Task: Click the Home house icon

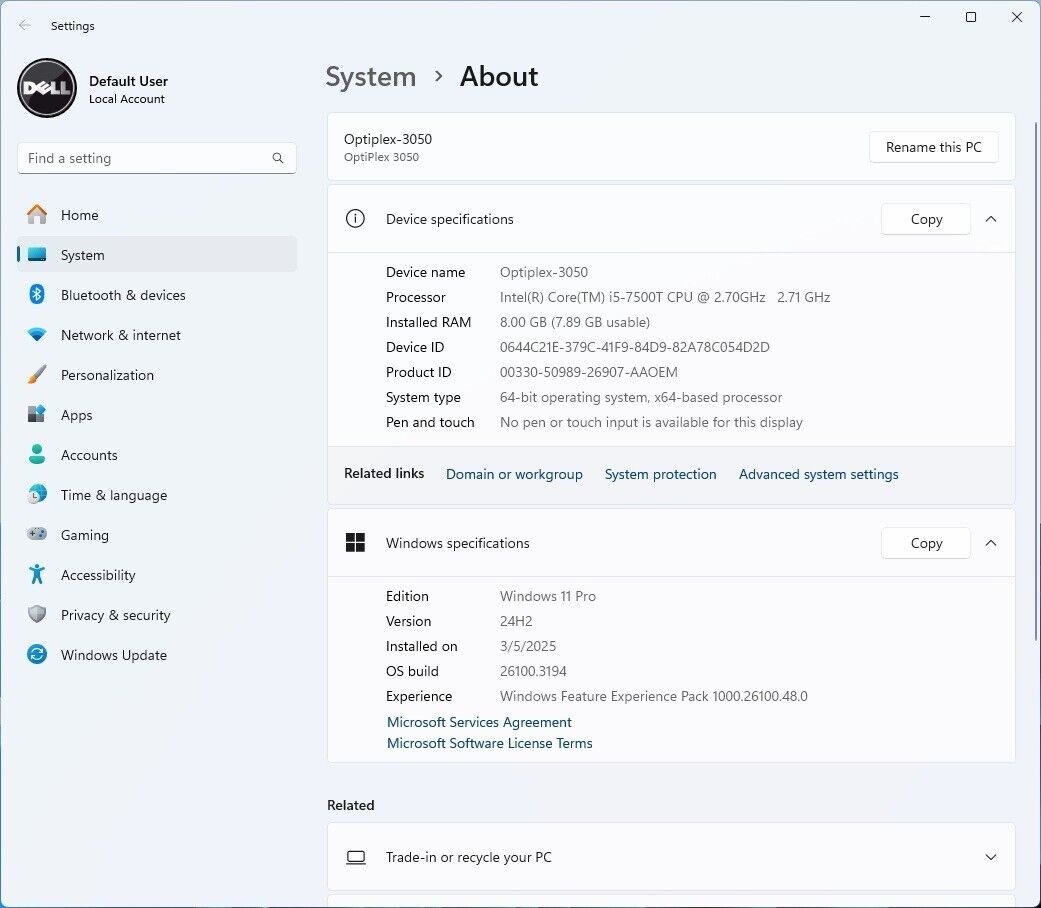Action: (x=37, y=214)
